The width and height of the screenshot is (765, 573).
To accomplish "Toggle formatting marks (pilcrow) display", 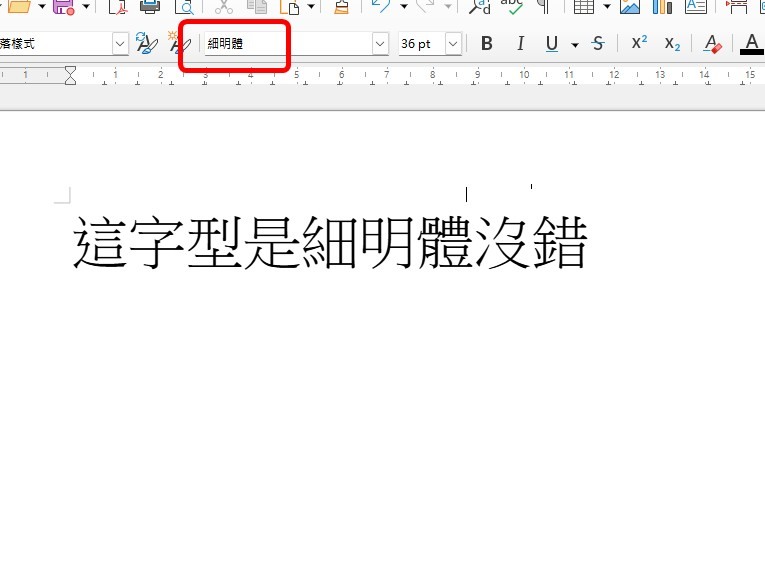I will pyautogui.click(x=543, y=6).
